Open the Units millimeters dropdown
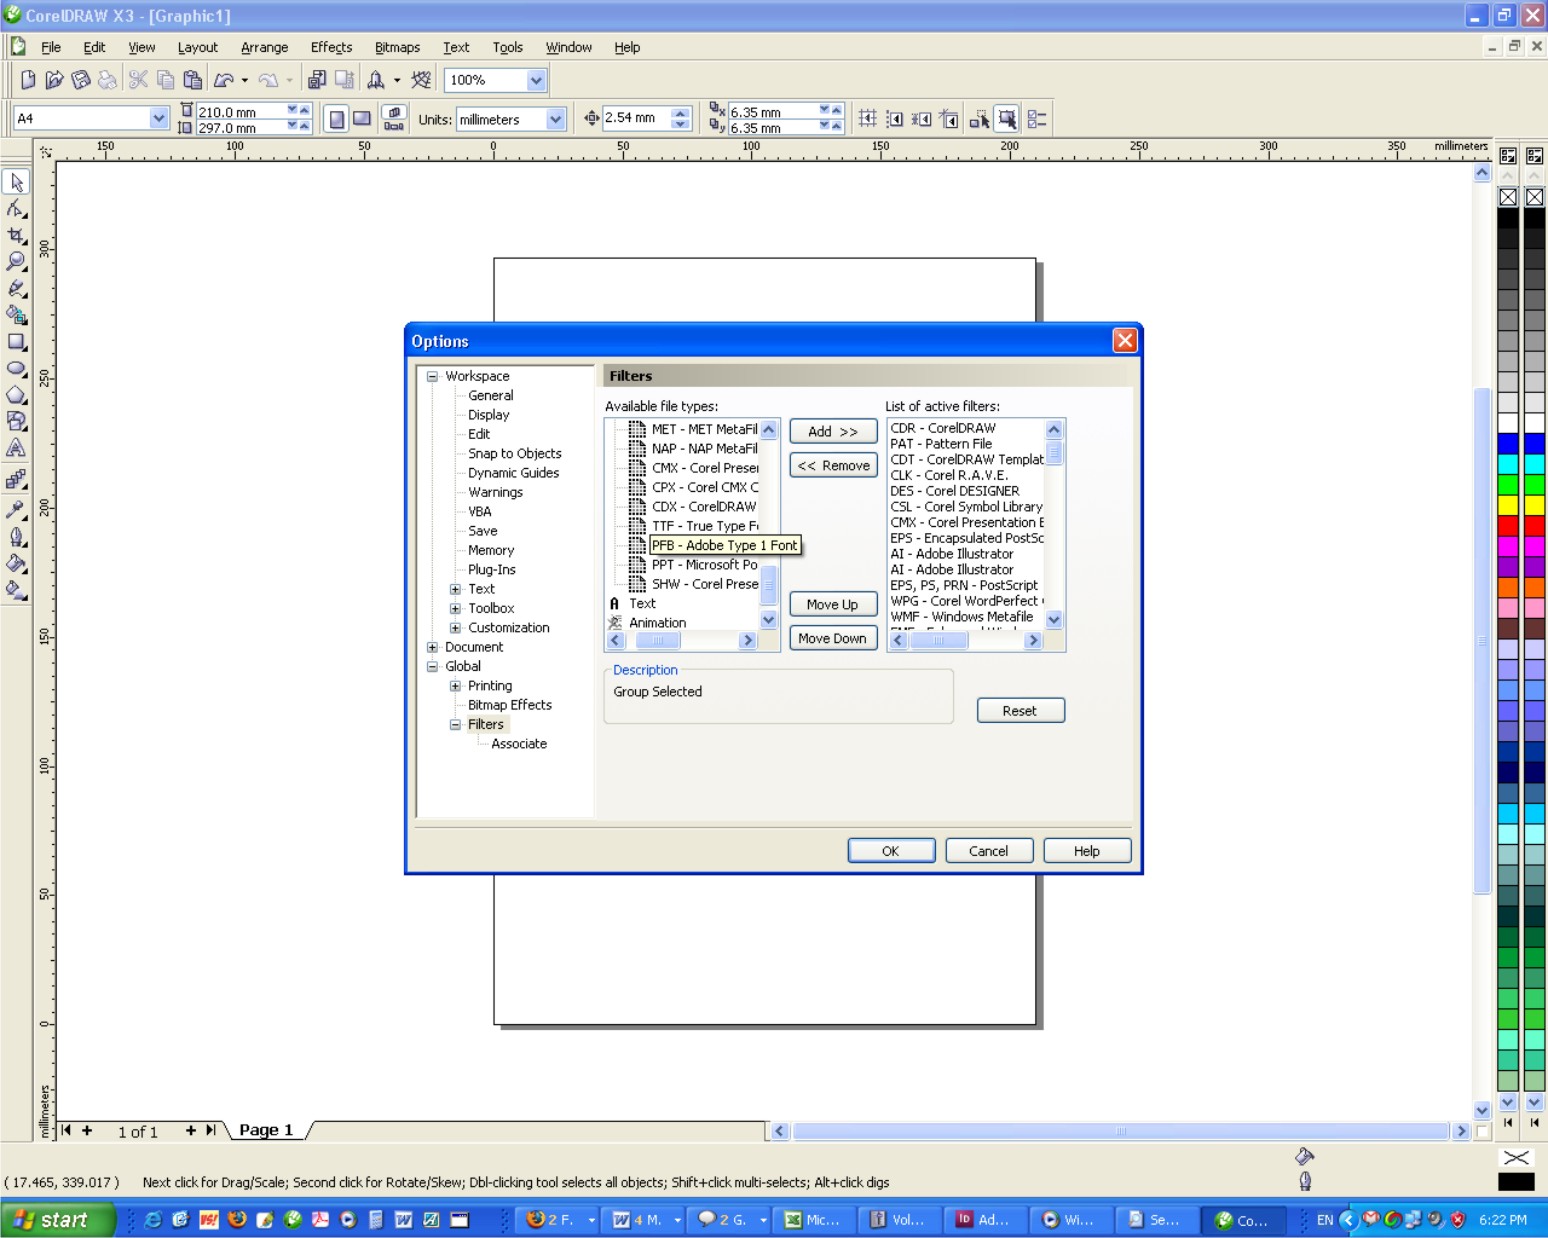 555,119
